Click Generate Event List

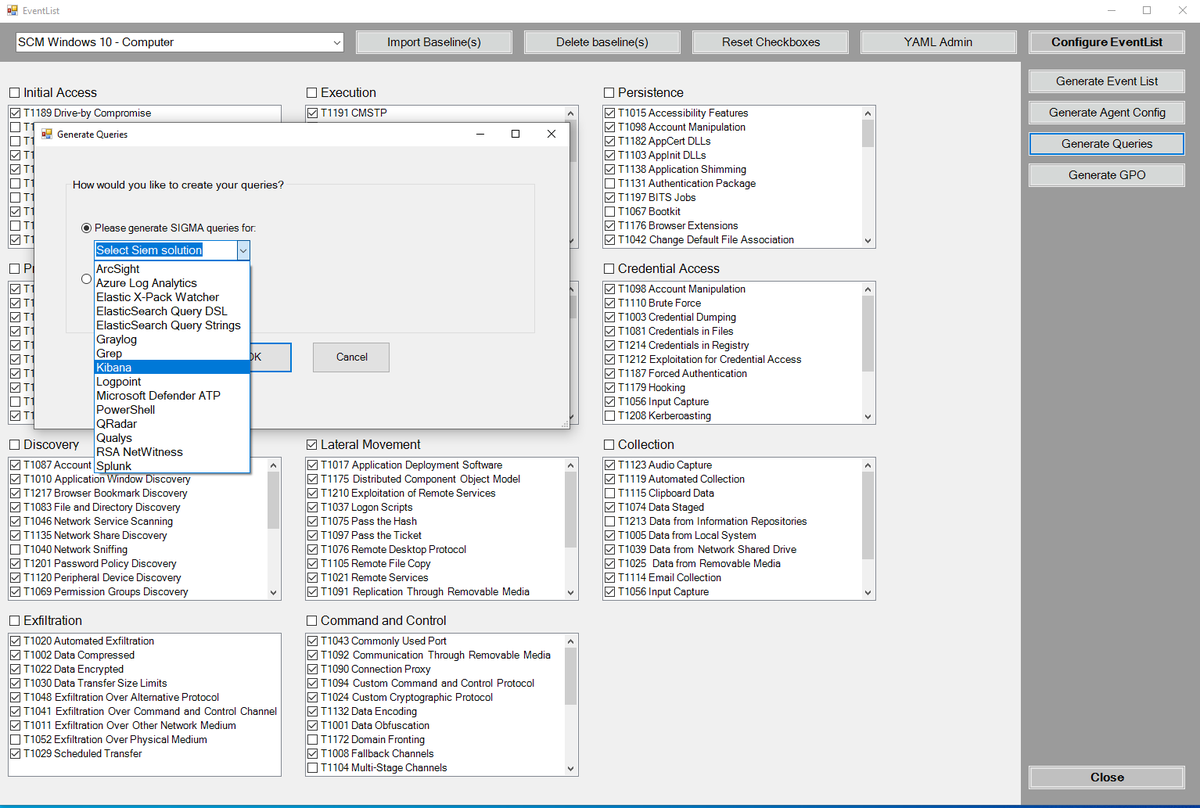pos(1107,81)
